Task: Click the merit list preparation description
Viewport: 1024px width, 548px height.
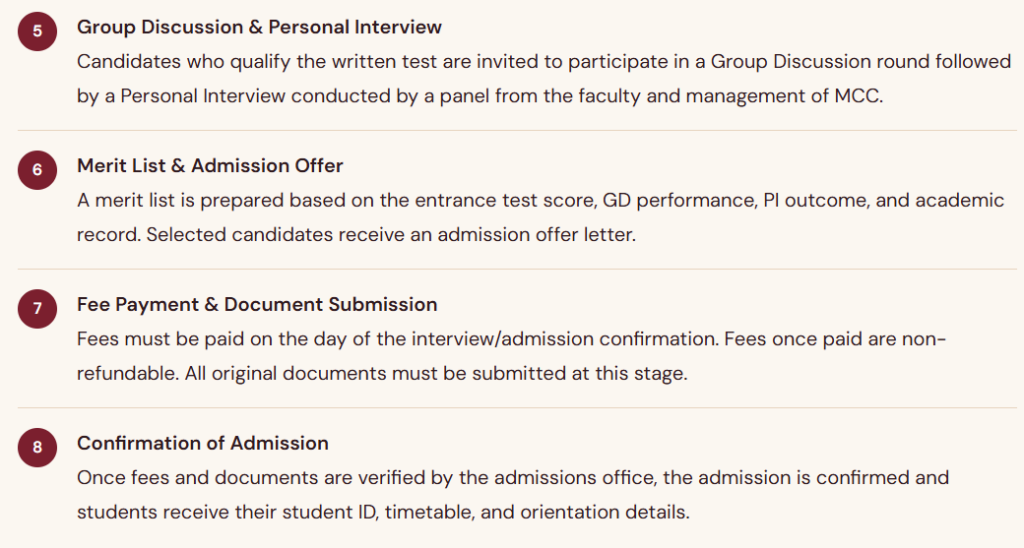Action: [x=540, y=200]
